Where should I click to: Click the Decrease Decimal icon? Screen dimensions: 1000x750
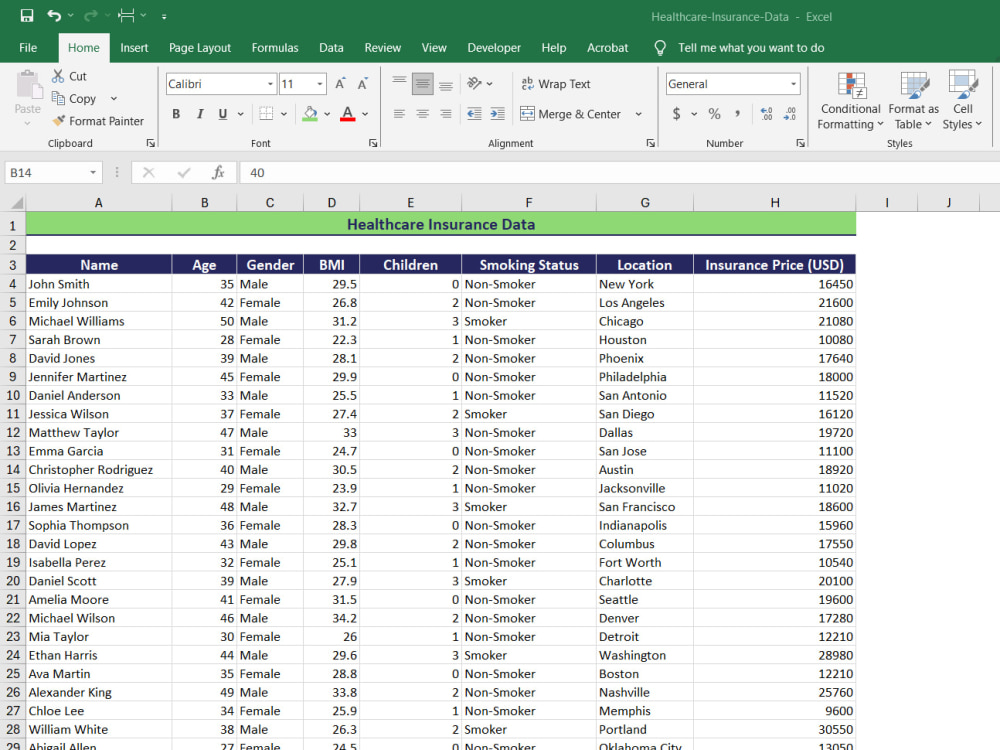pos(790,114)
